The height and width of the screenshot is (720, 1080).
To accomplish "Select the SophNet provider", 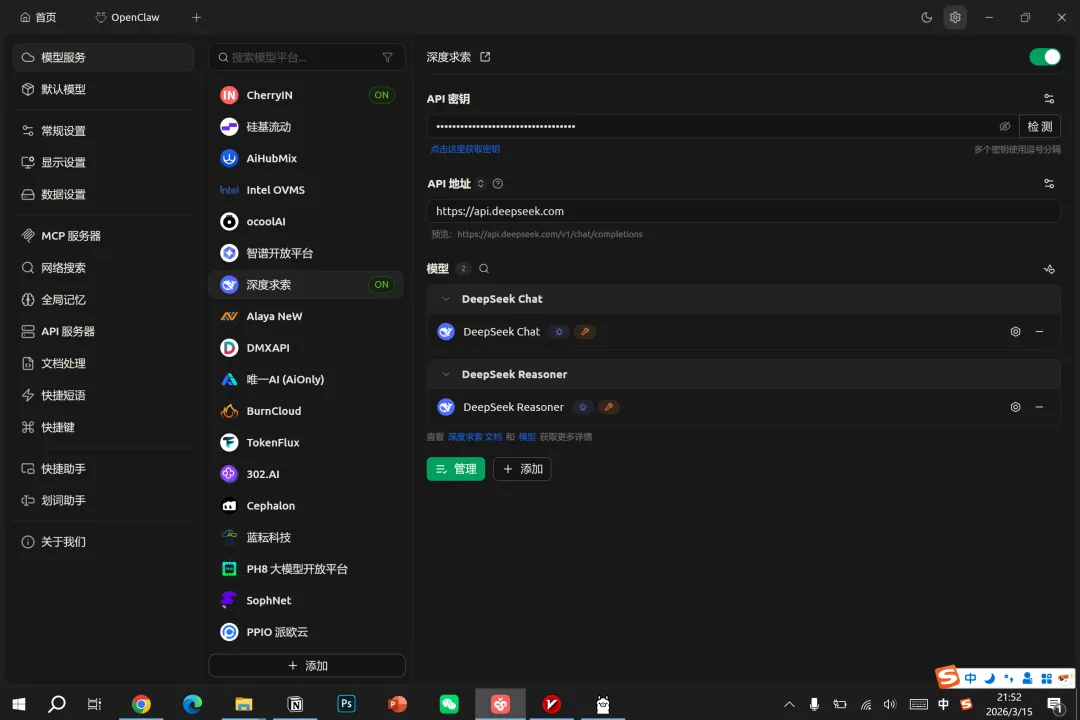I will click(x=307, y=600).
